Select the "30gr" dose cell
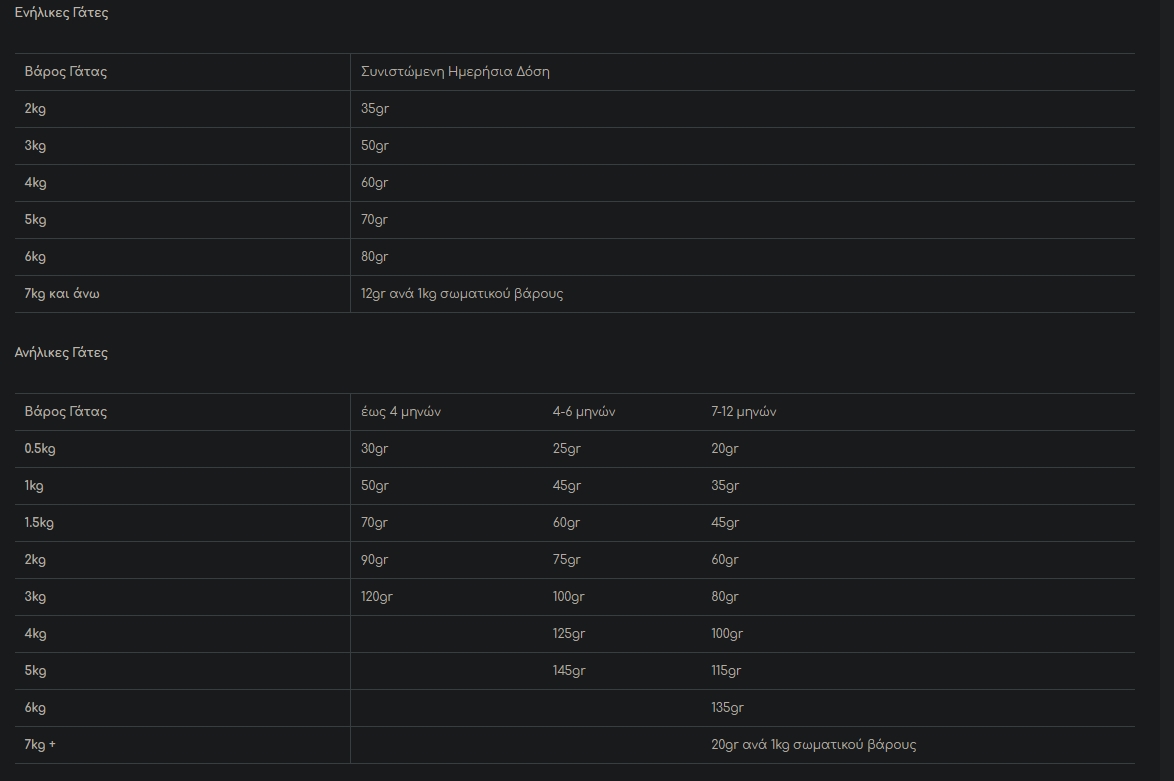Image resolution: width=1174 pixels, height=781 pixels. [x=375, y=449]
